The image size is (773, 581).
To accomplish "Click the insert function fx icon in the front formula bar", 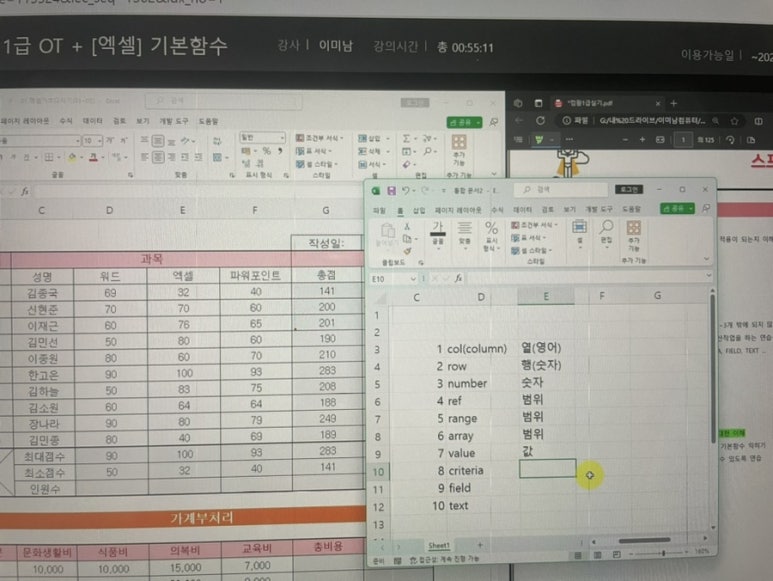I will tap(459, 278).
